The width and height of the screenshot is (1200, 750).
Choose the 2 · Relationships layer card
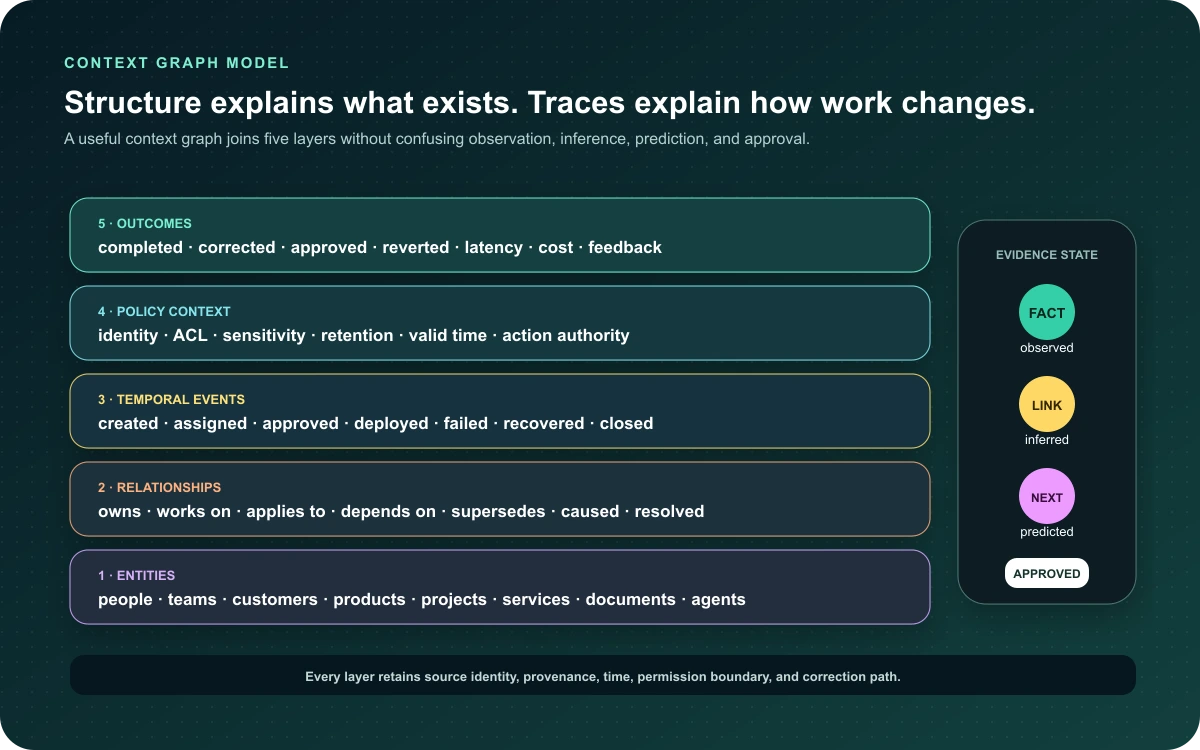pos(500,499)
